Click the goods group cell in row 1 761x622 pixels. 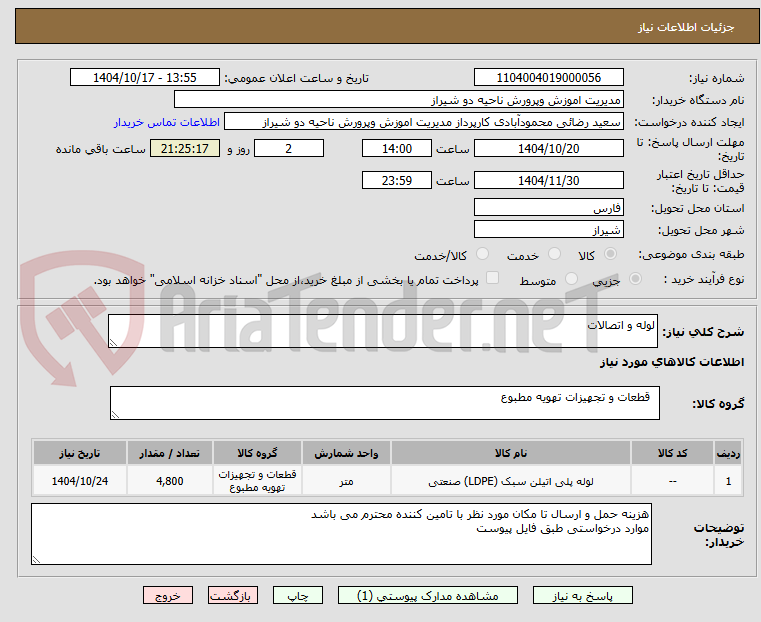pyautogui.click(x=257, y=481)
